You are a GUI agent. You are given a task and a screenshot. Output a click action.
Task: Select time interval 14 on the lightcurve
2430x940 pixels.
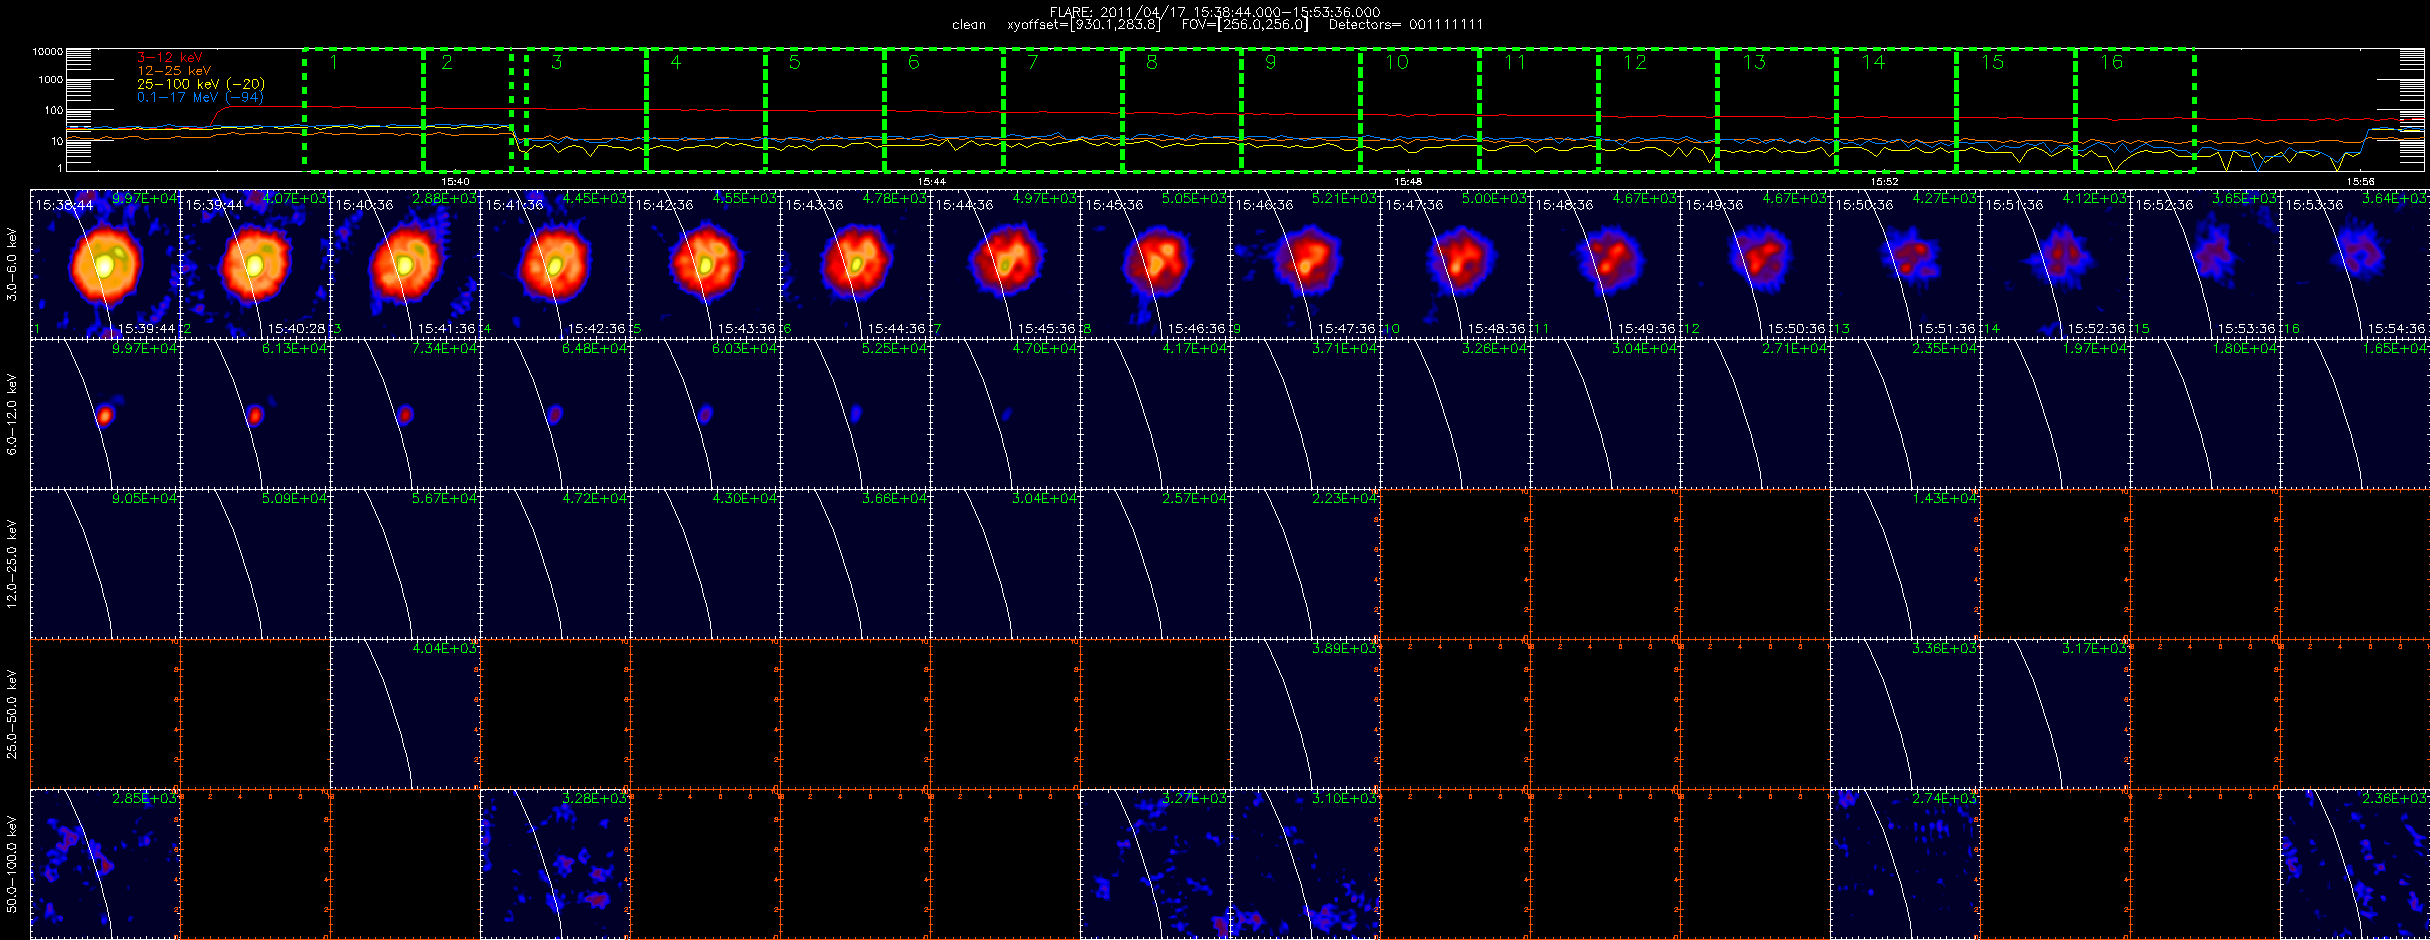tap(1897, 109)
